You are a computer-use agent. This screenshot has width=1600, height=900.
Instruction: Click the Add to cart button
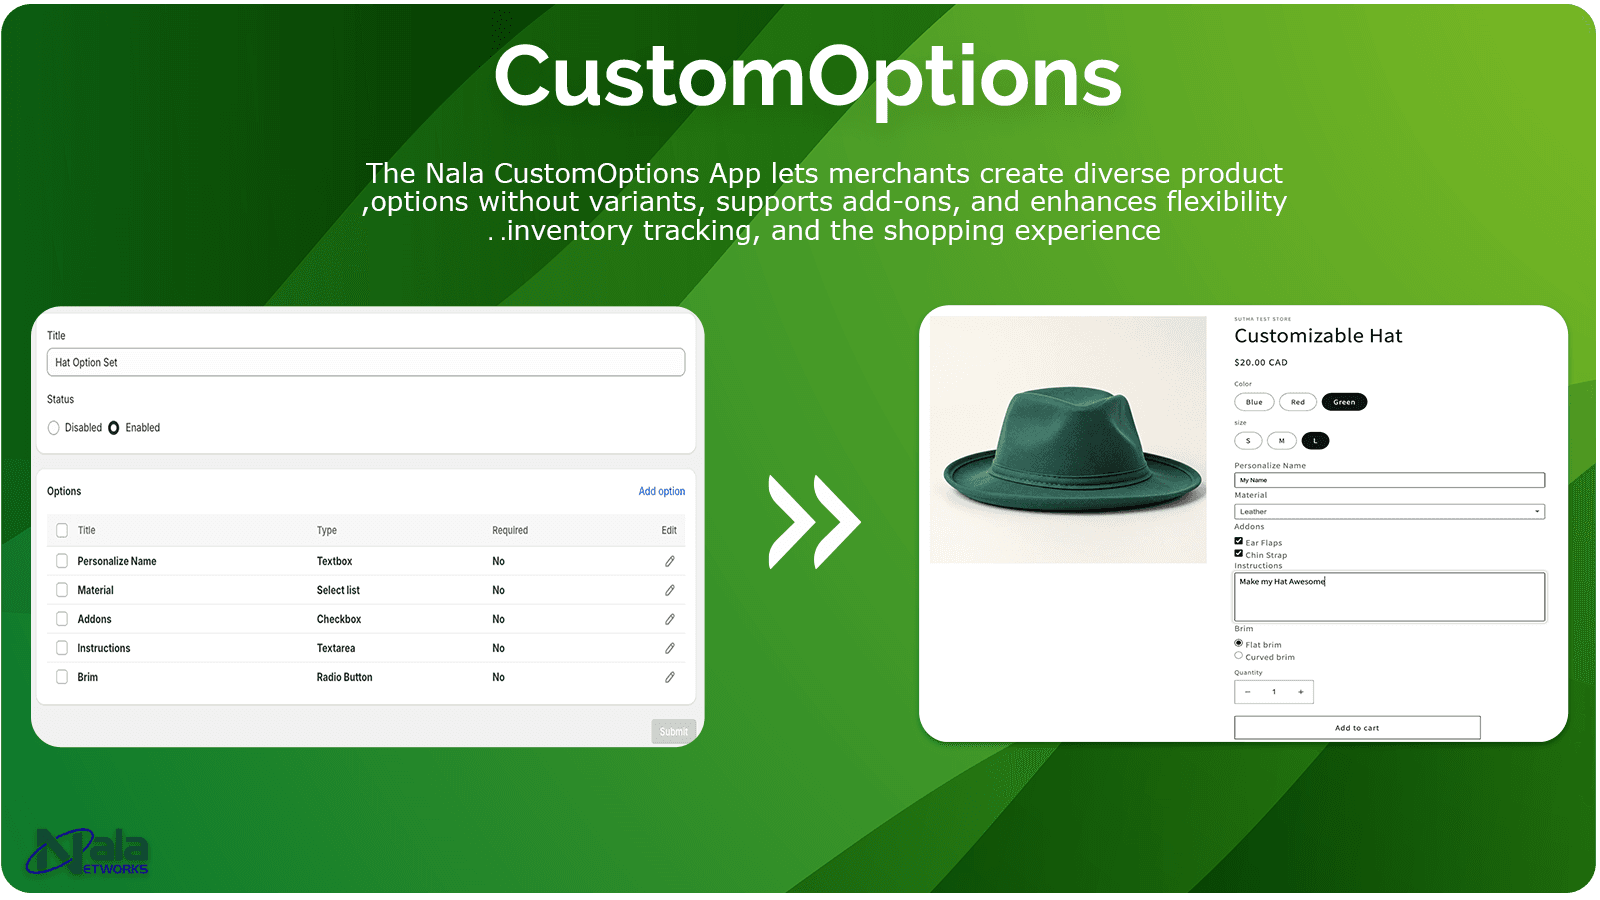point(1357,727)
